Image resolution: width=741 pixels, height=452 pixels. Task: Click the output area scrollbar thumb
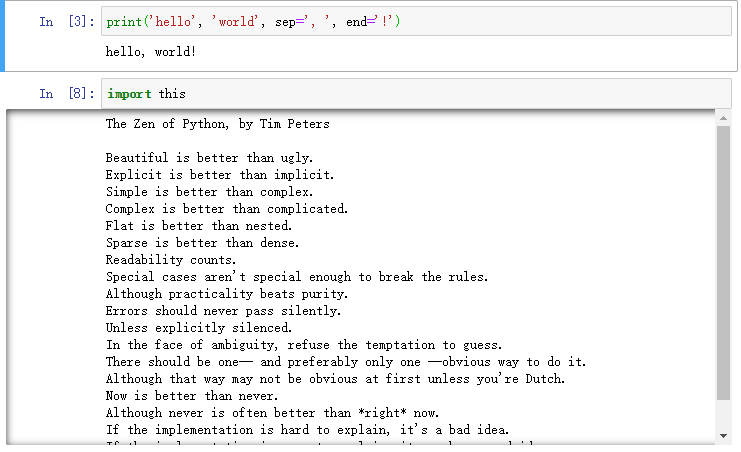tap(723, 263)
